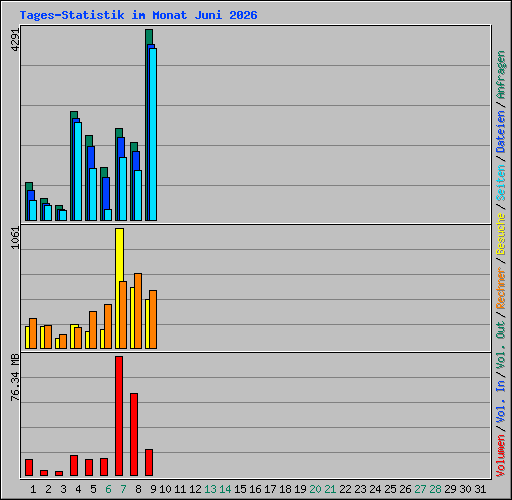Click the Rechner legend label
The image size is (512, 500).
(501, 288)
